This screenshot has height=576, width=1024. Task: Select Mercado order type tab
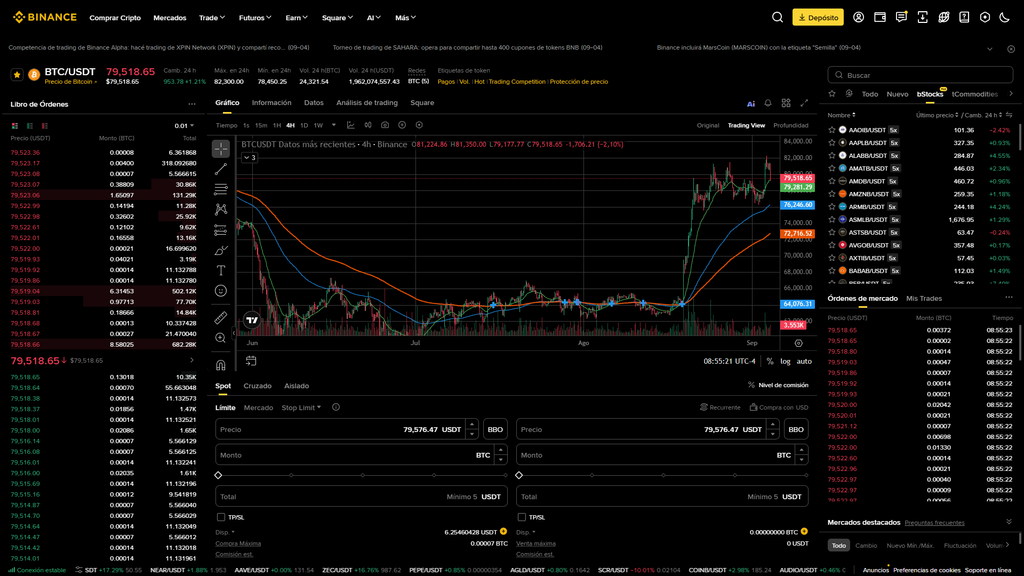coord(258,408)
